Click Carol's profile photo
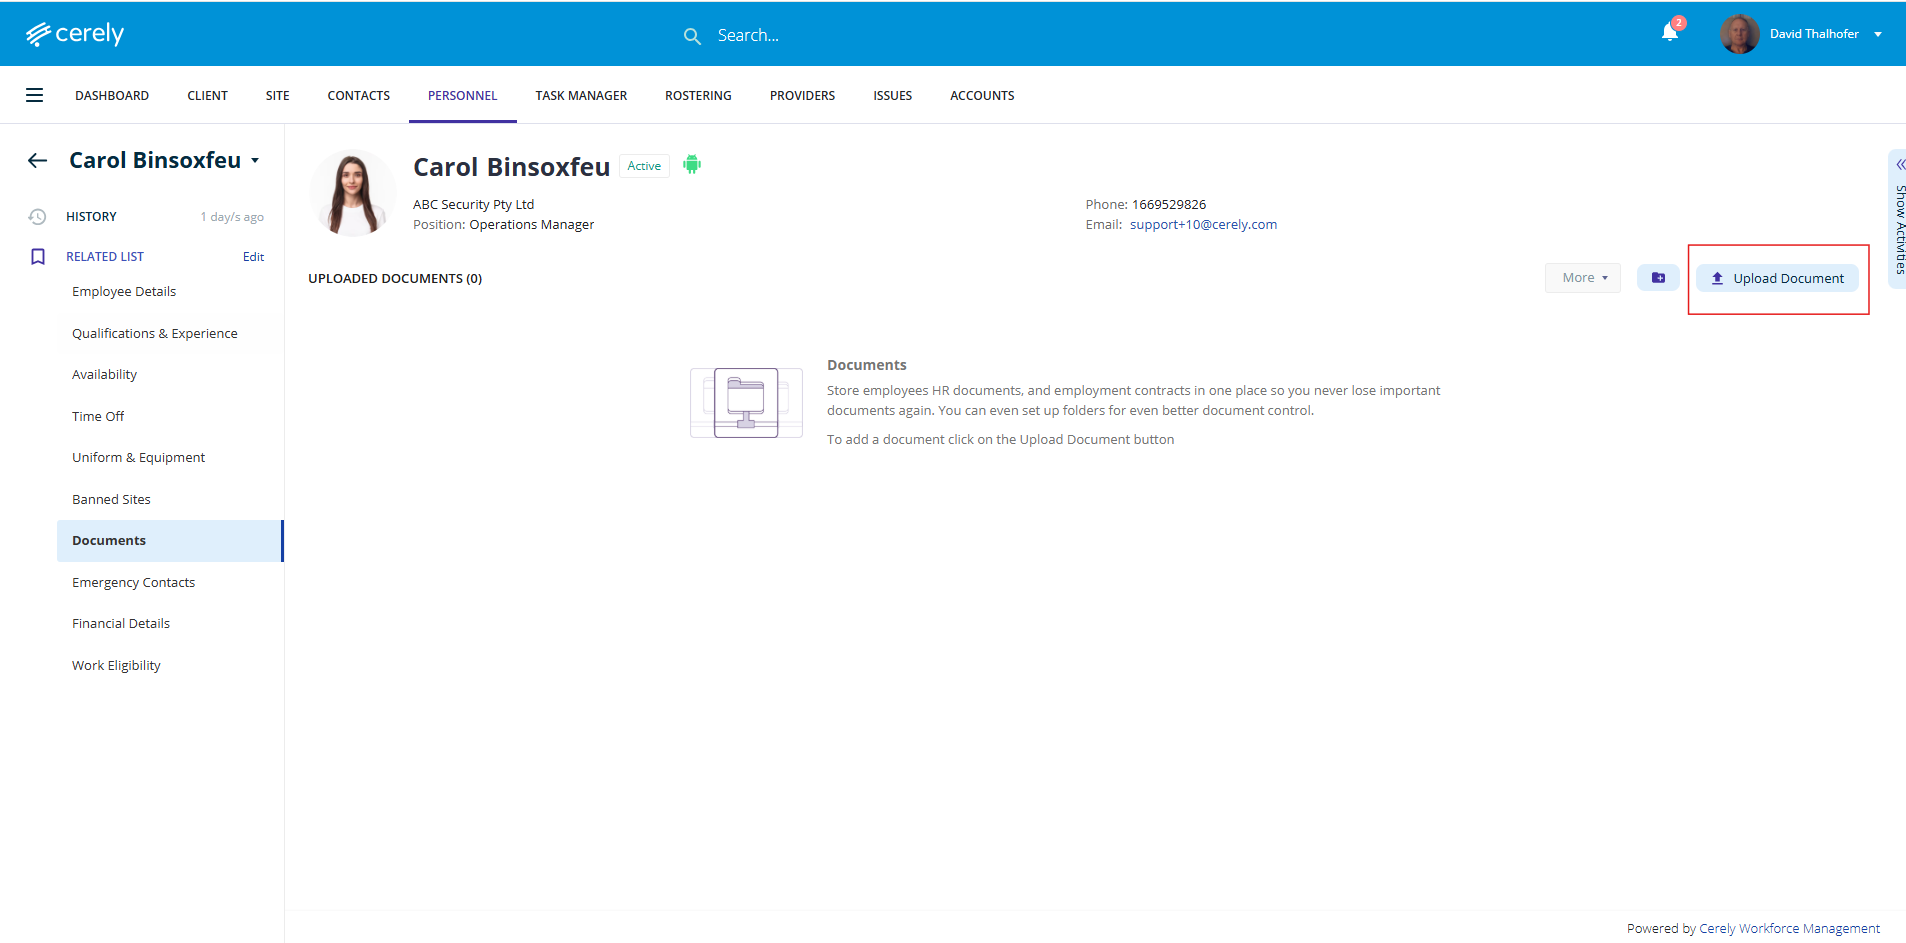Image resolution: width=1906 pixels, height=943 pixels. (x=351, y=193)
